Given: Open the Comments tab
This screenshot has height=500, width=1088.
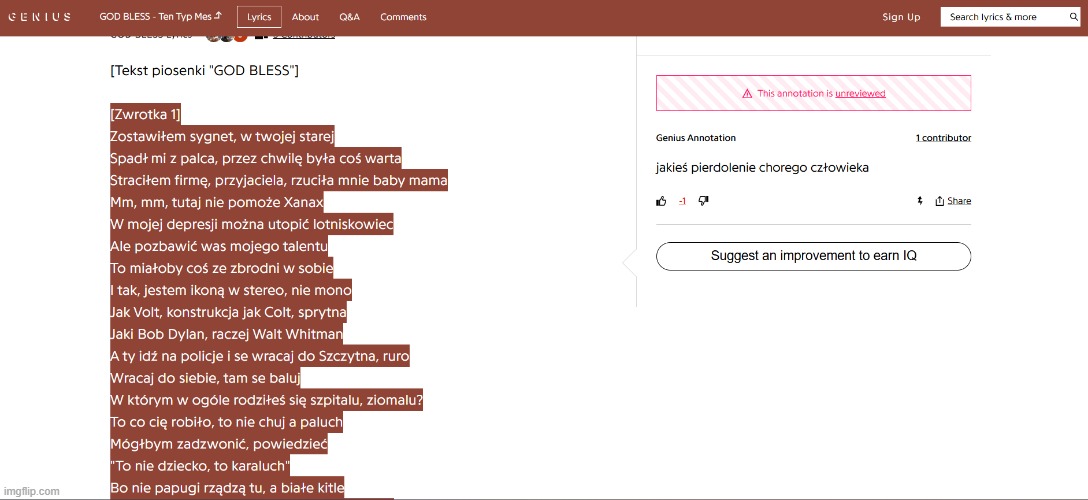Looking at the screenshot, I should tap(403, 17).
